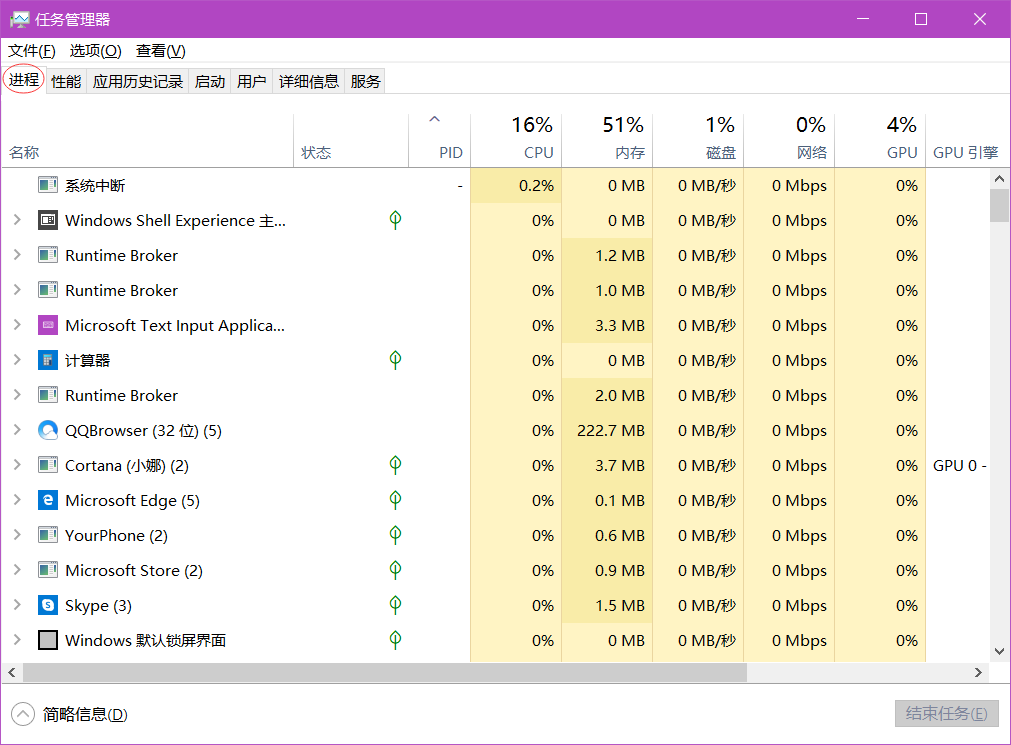Viewport: 1011px width, 745px height.
Task: Select the 进程 tab
Action: (24, 79)
